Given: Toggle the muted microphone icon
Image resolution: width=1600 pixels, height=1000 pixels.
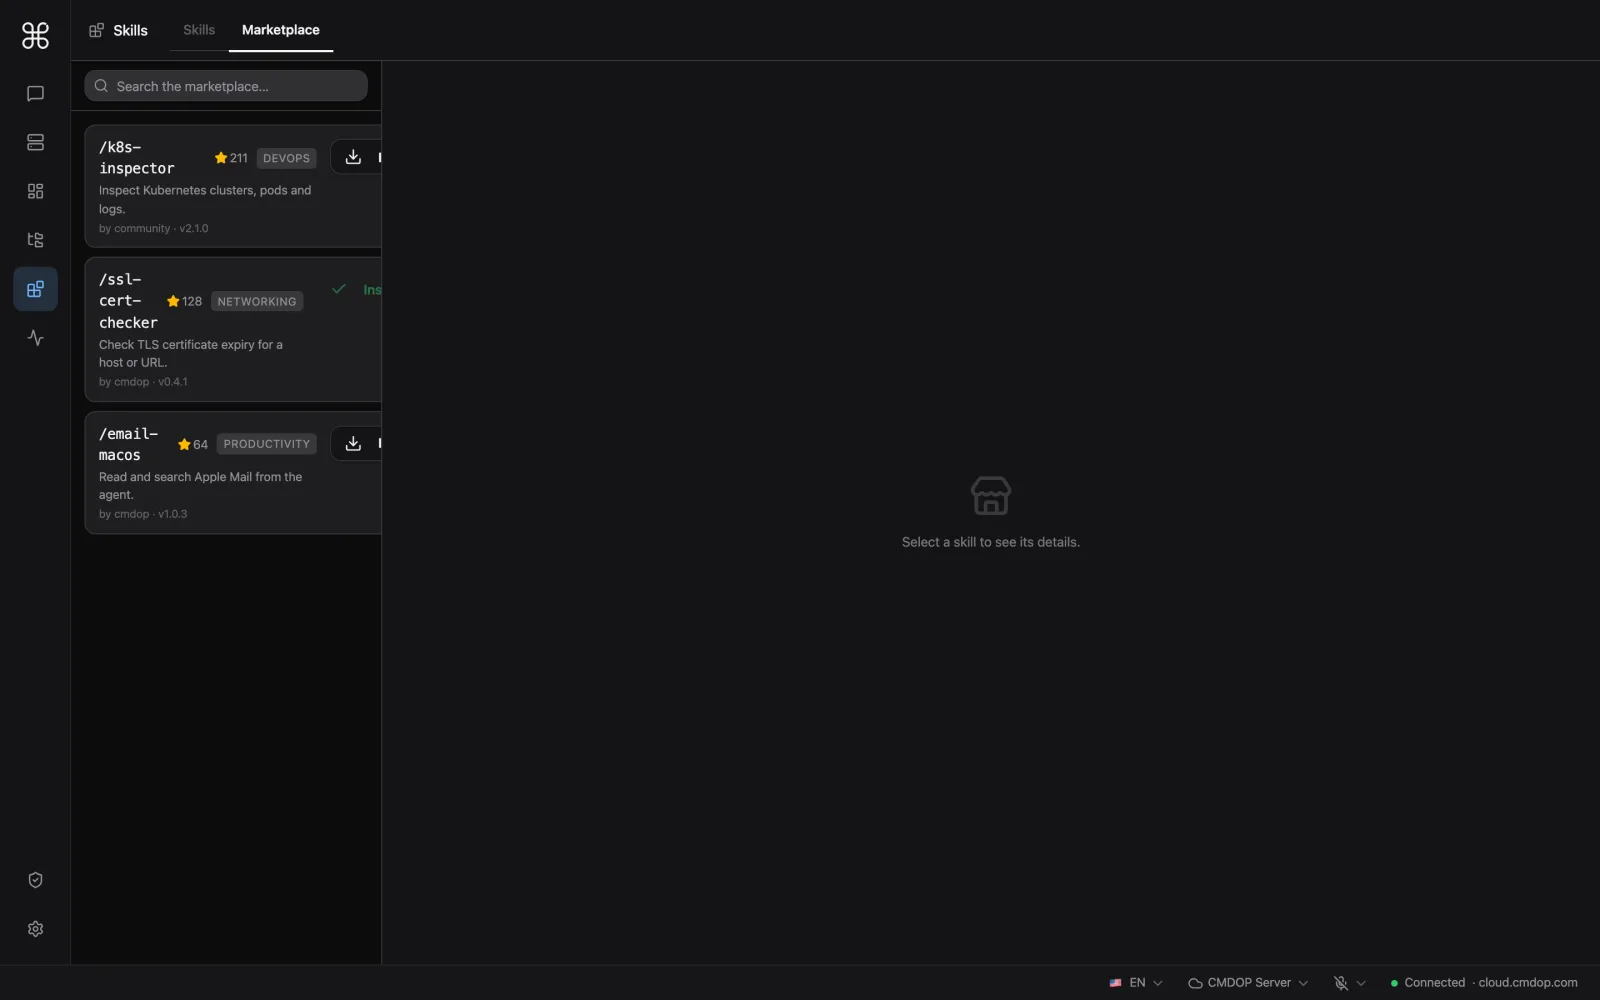Looking at the screenshot, I should (x=1341, y=983).
